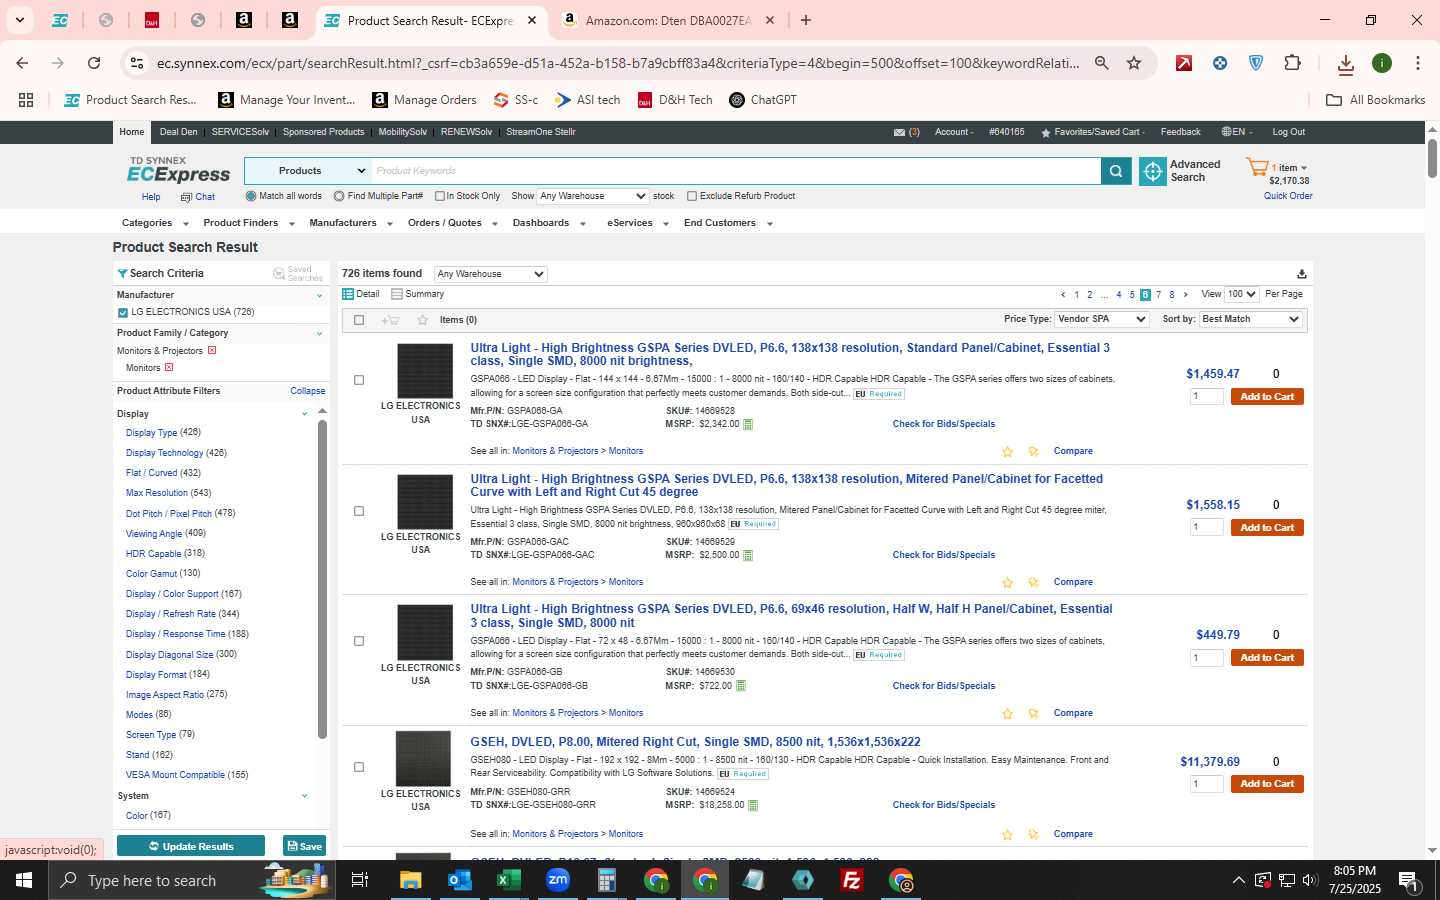Screen dimensions: 1440x900
Task: Change the View 100 per page dropdown
Action: (x=1242, y=294)
